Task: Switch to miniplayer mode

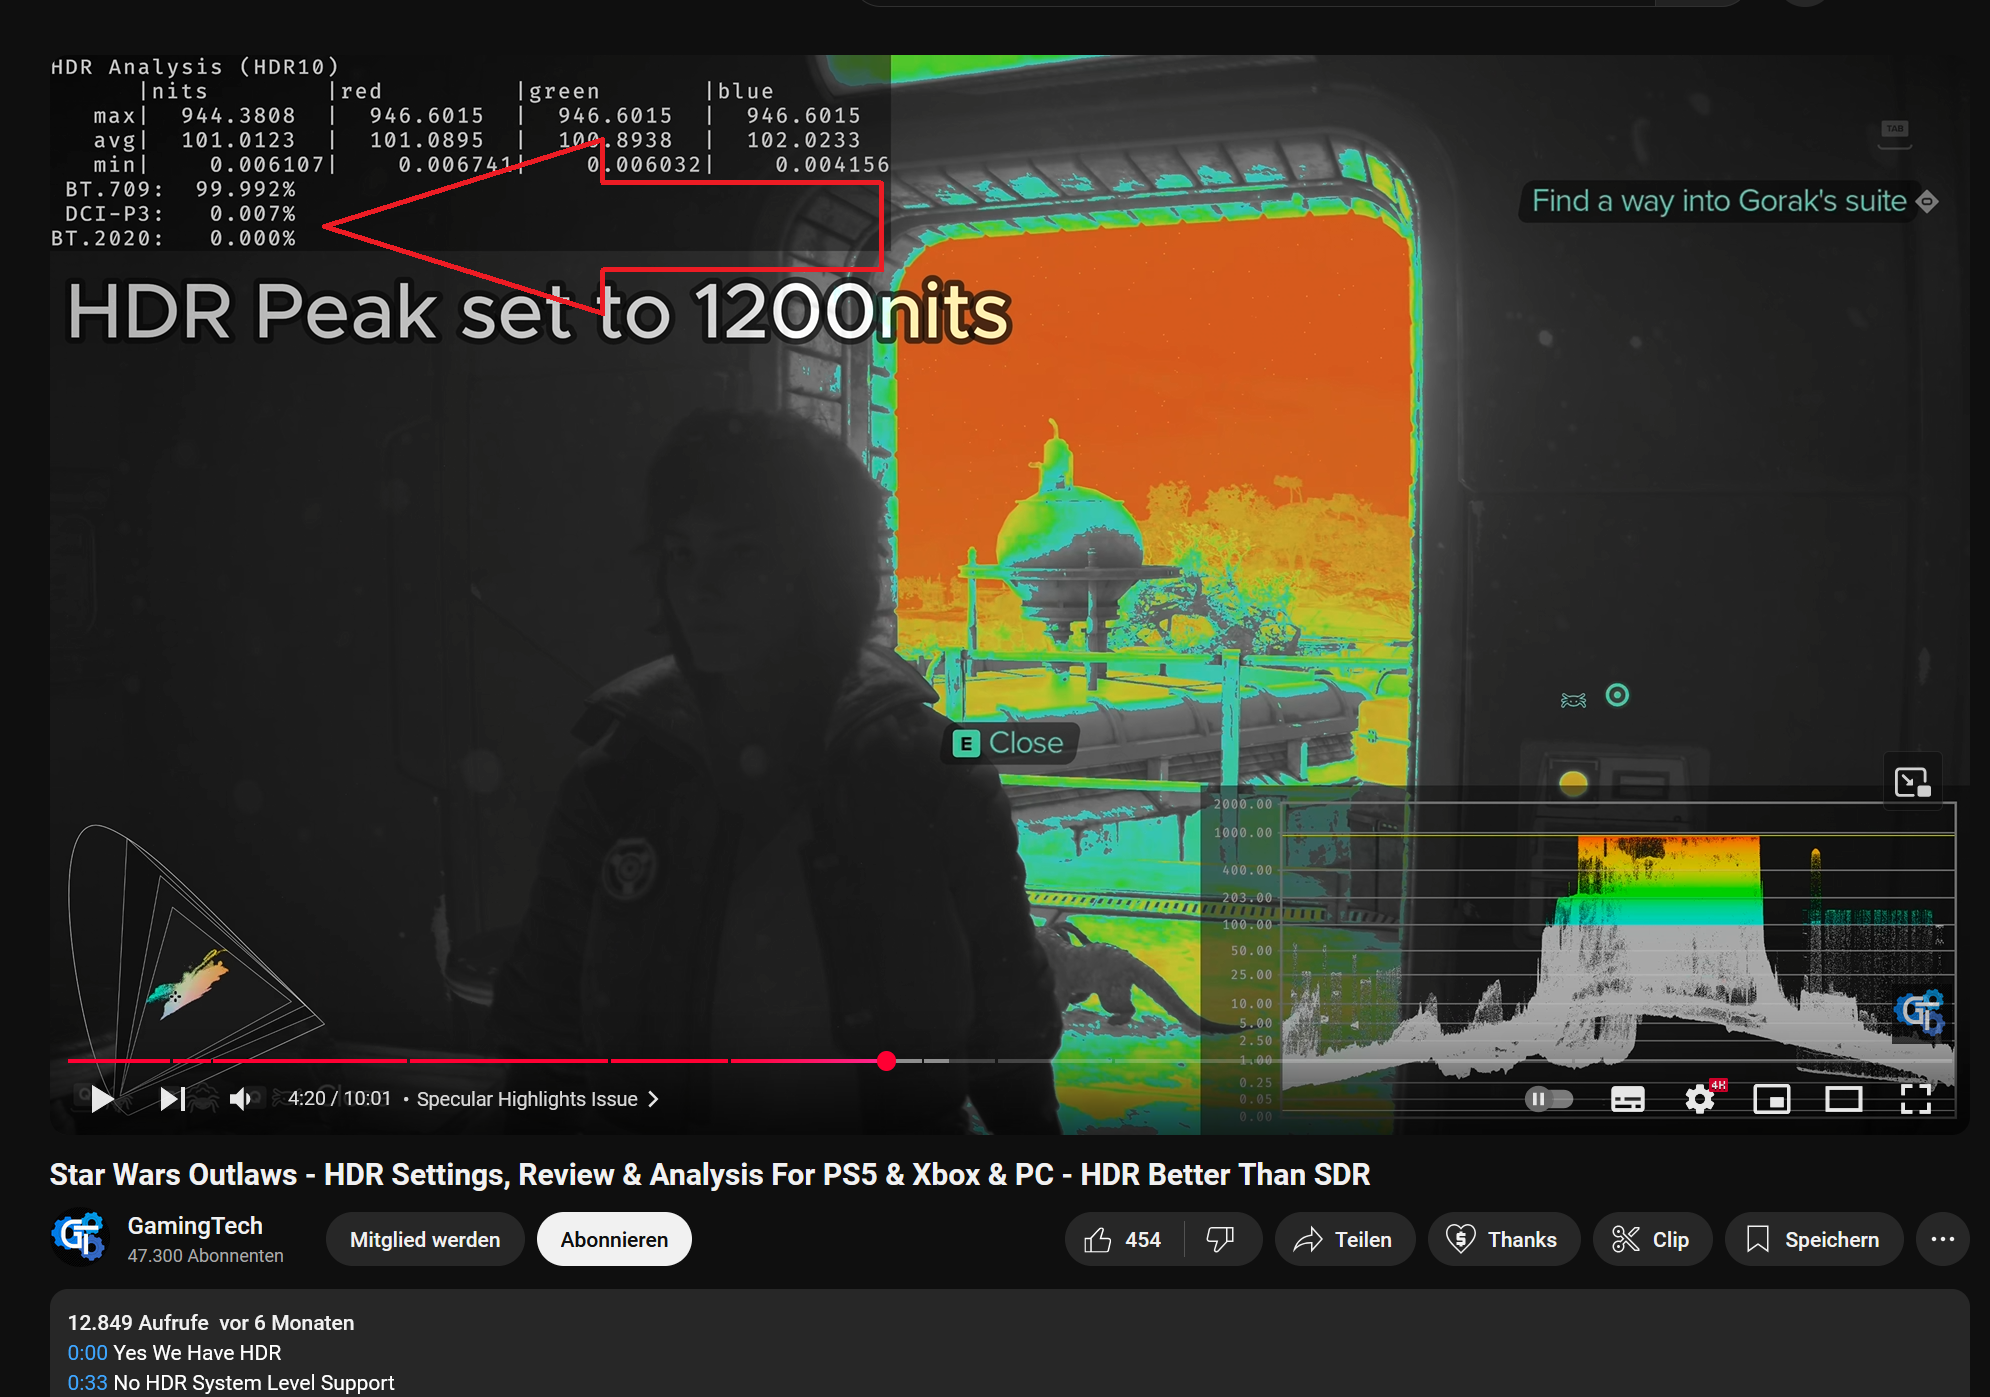Action: click(x=1771, y=1099)
